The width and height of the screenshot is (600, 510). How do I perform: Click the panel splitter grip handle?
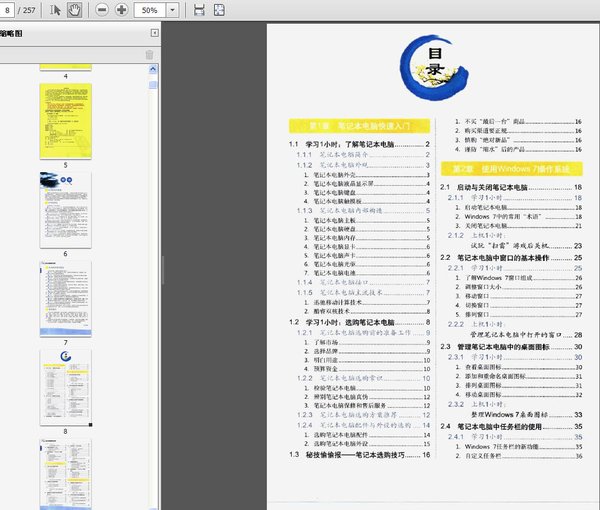[163, 270]
